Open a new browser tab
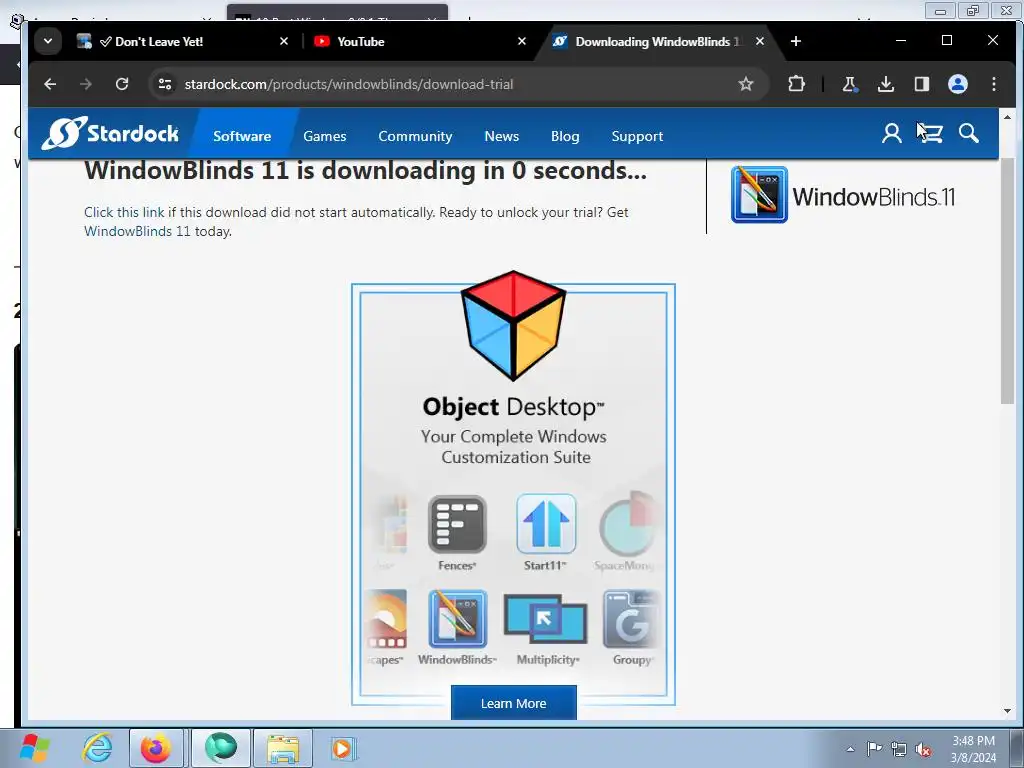Image resolution: width=1024 pixels, height=768 pixels. coord(795,41)
